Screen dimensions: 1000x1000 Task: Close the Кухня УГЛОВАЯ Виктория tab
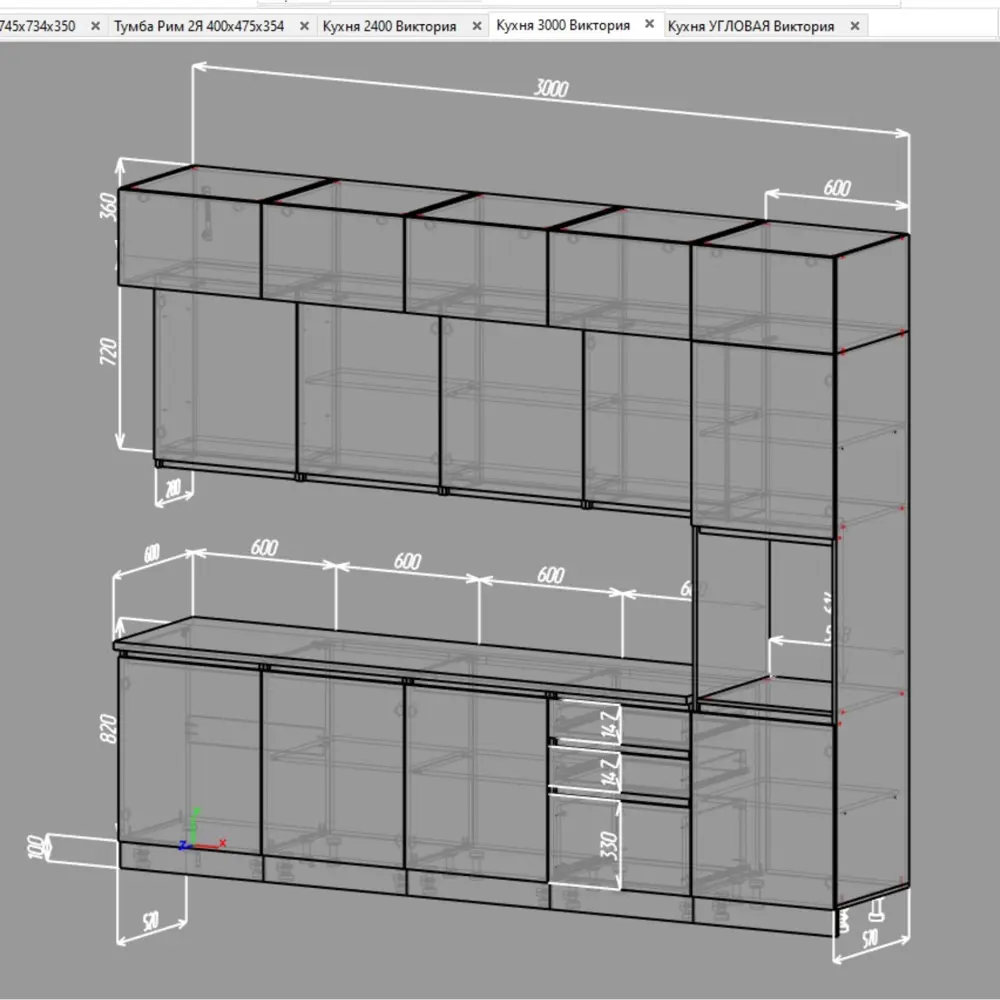855,26
